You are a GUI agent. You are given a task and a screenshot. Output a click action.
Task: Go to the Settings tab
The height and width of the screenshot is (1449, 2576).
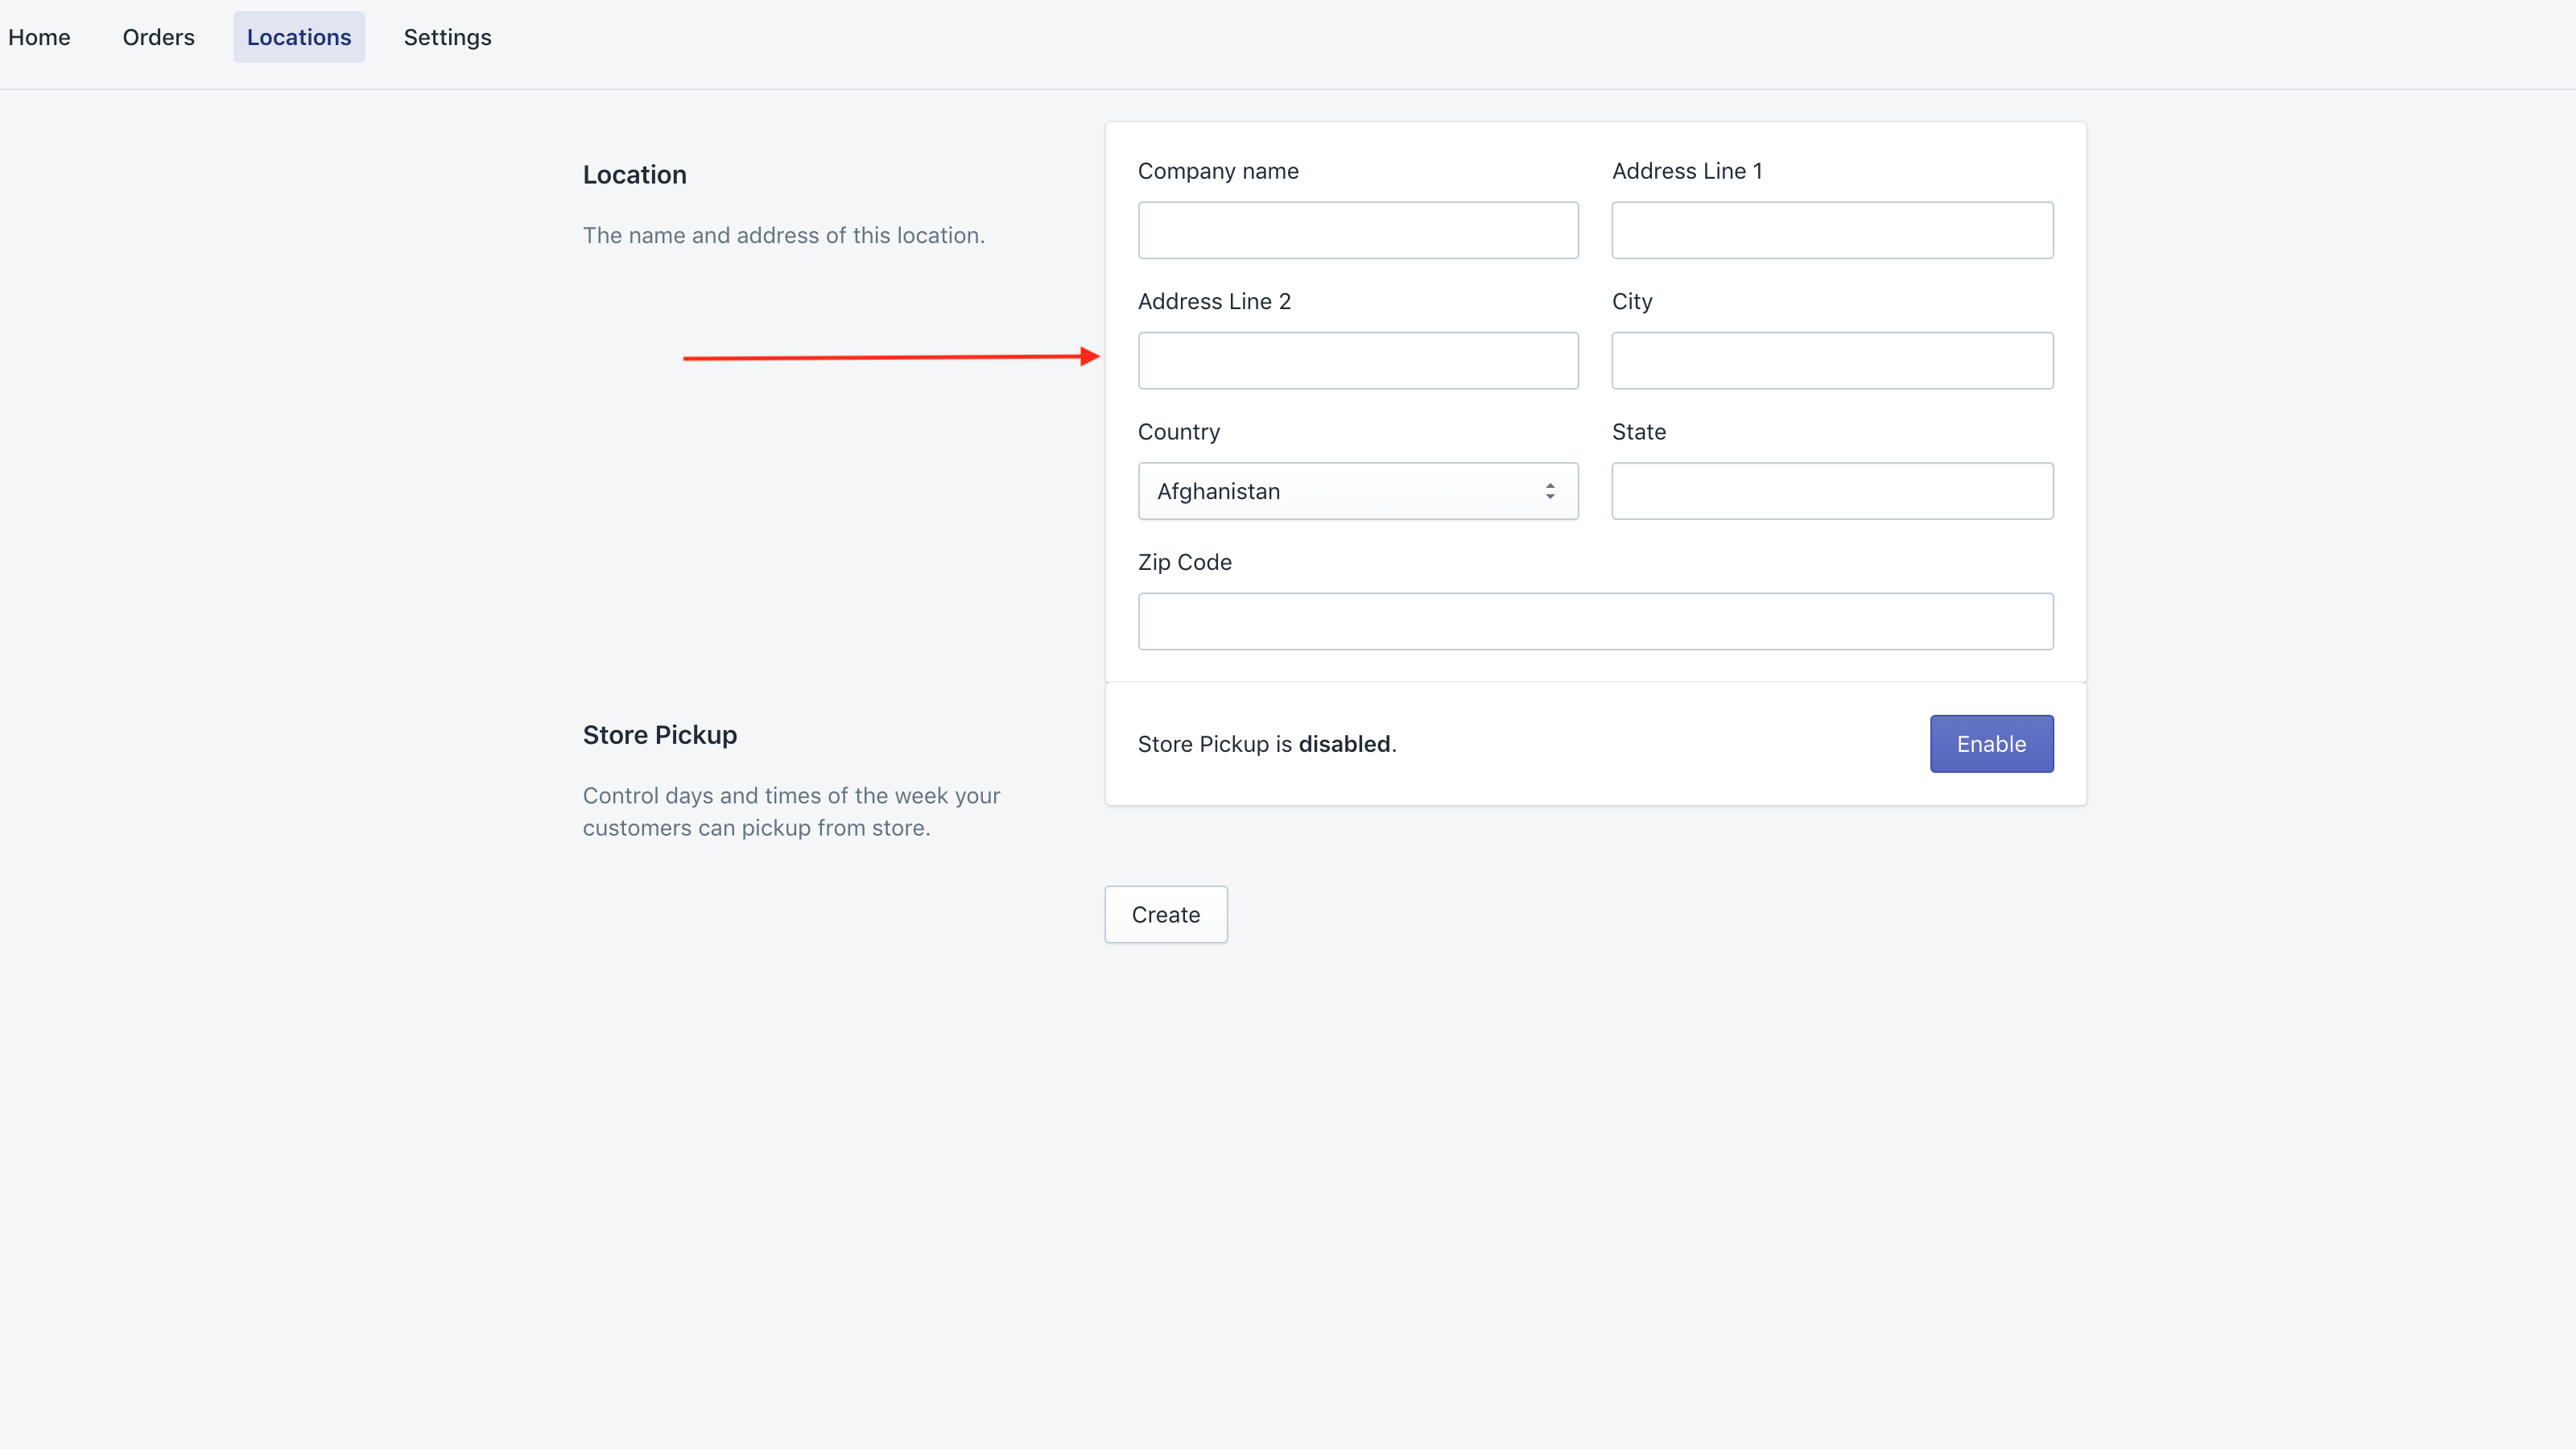click(447, 37)
